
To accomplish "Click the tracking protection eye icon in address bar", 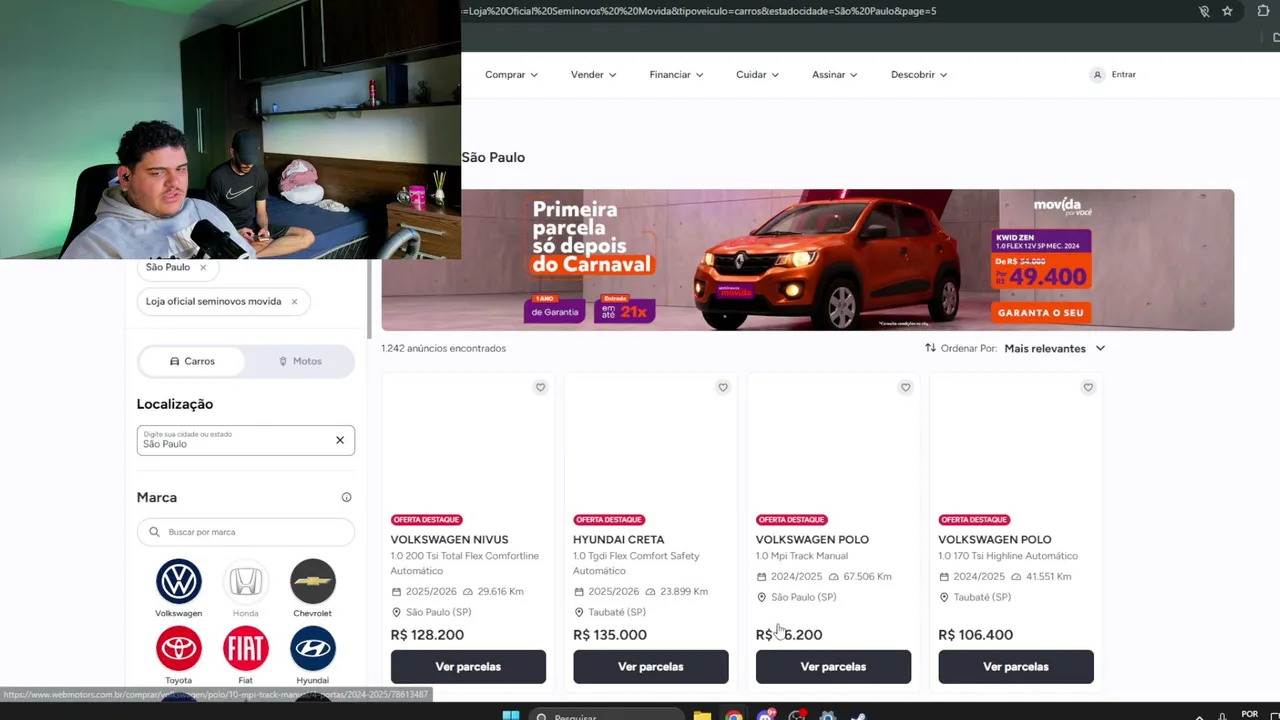I will 1204,11.
